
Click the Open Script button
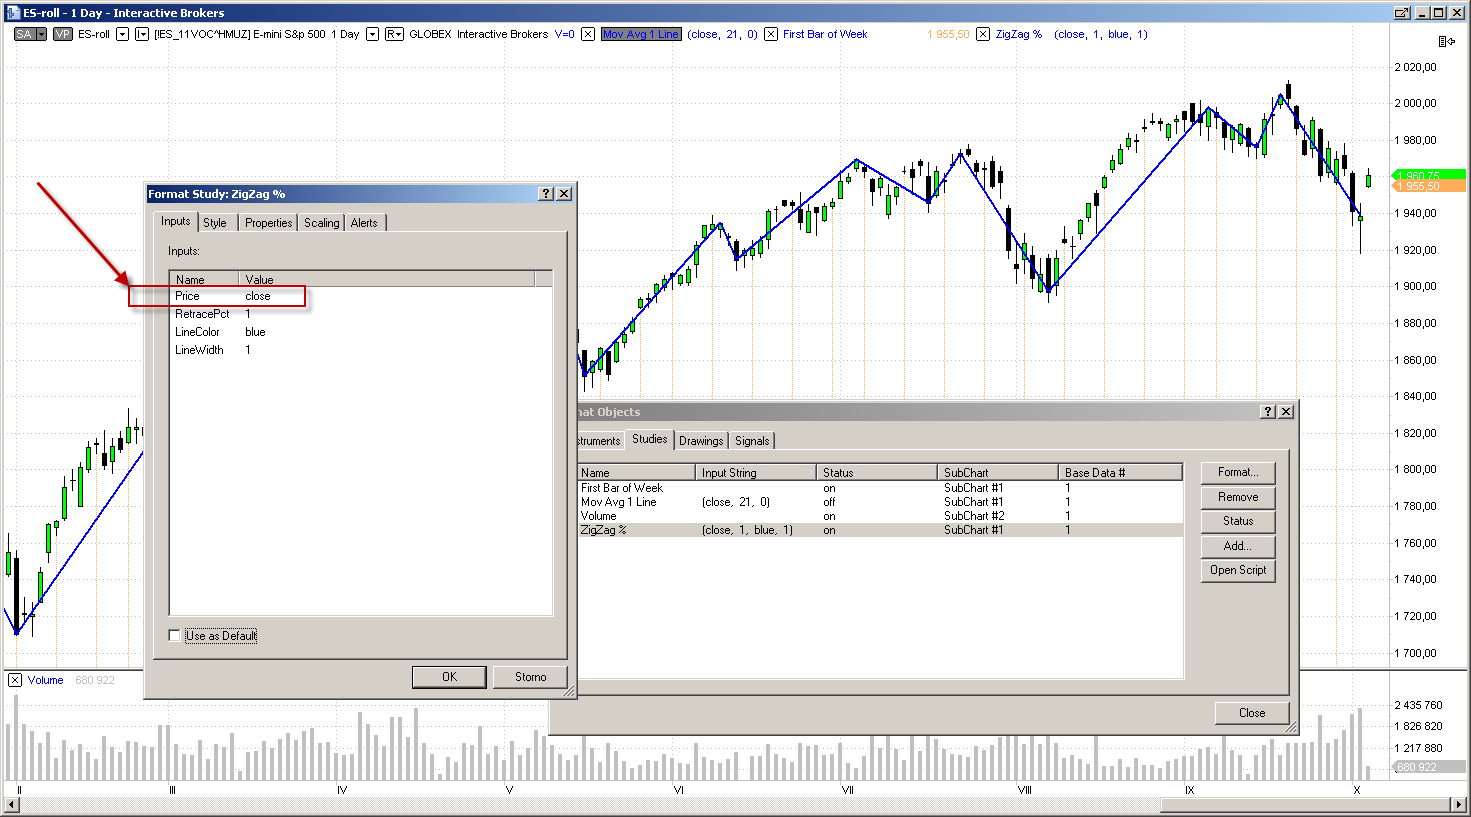1238,570
